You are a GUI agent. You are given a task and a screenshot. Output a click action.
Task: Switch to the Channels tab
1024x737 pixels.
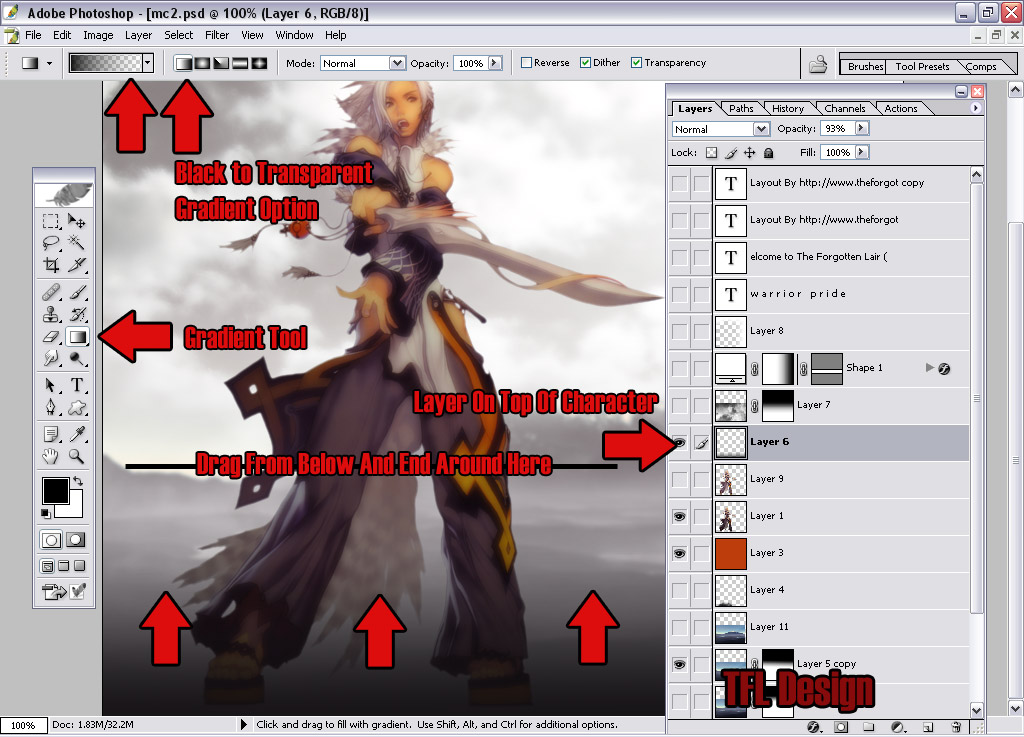[844, 108]
